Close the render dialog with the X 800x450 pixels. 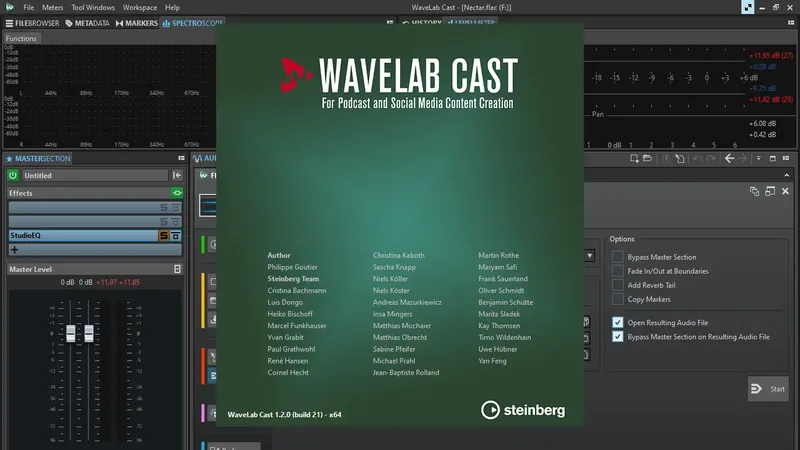point(785,191)
